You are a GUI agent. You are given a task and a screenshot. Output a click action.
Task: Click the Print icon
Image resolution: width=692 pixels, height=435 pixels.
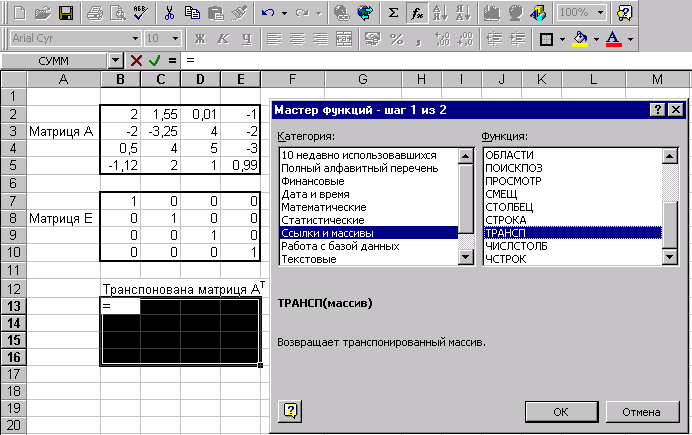click(x=95, y=13)
